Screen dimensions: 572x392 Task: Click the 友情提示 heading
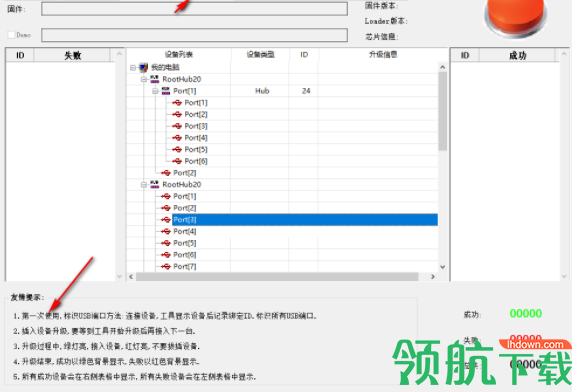pos(27,297)
